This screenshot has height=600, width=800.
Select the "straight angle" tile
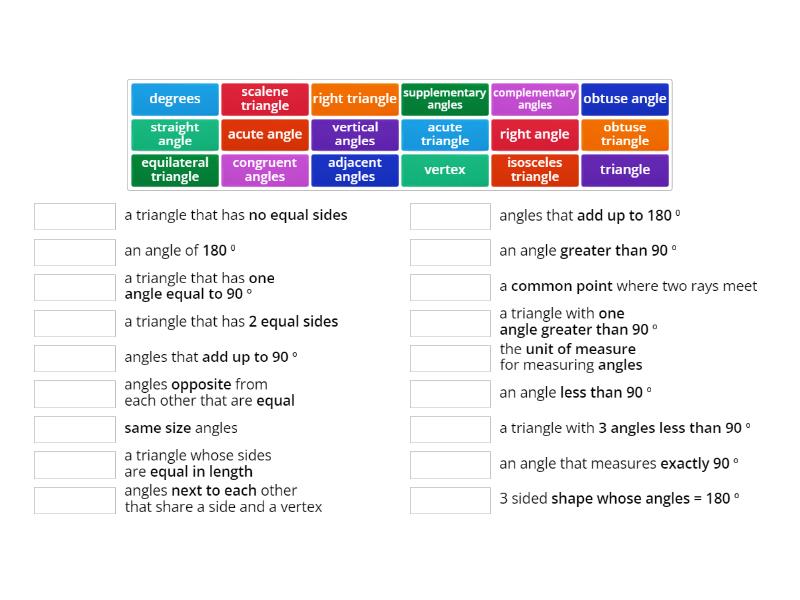174,134
